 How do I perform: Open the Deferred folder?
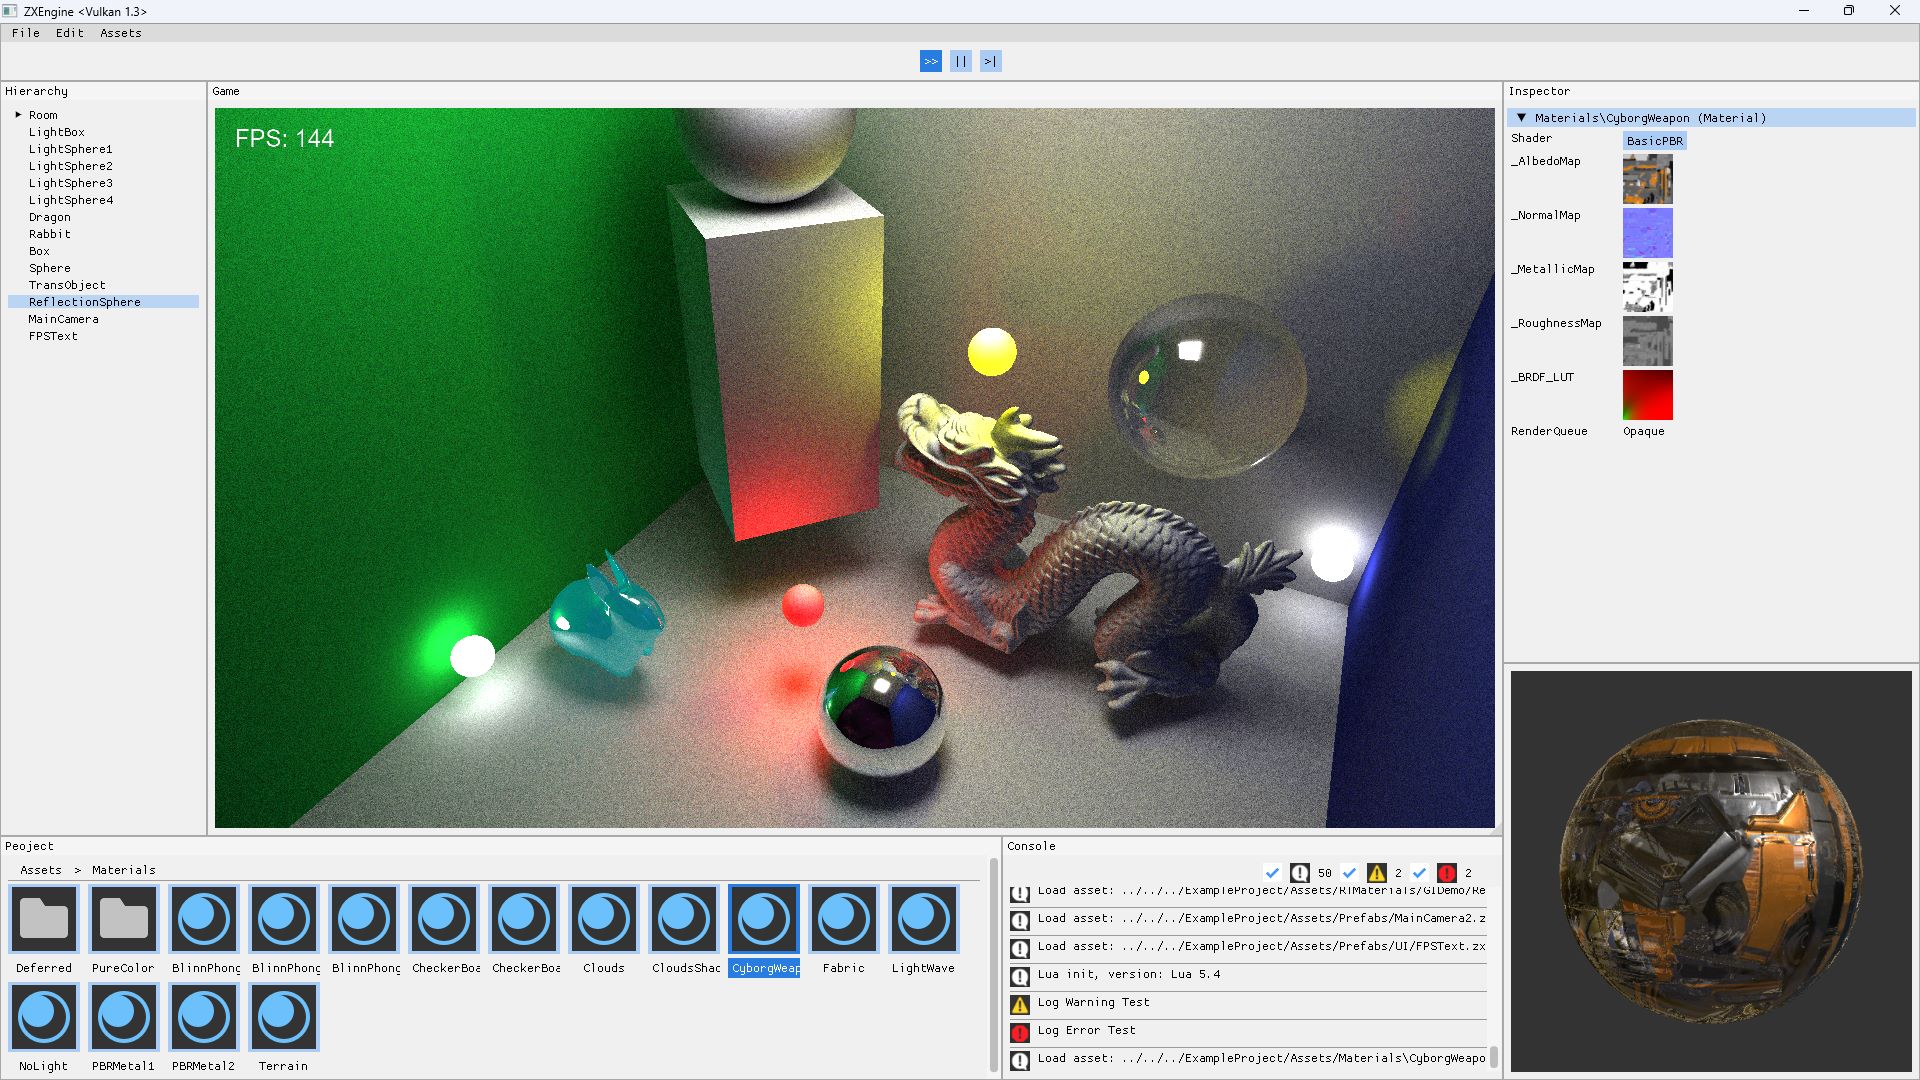coord(44,918)
